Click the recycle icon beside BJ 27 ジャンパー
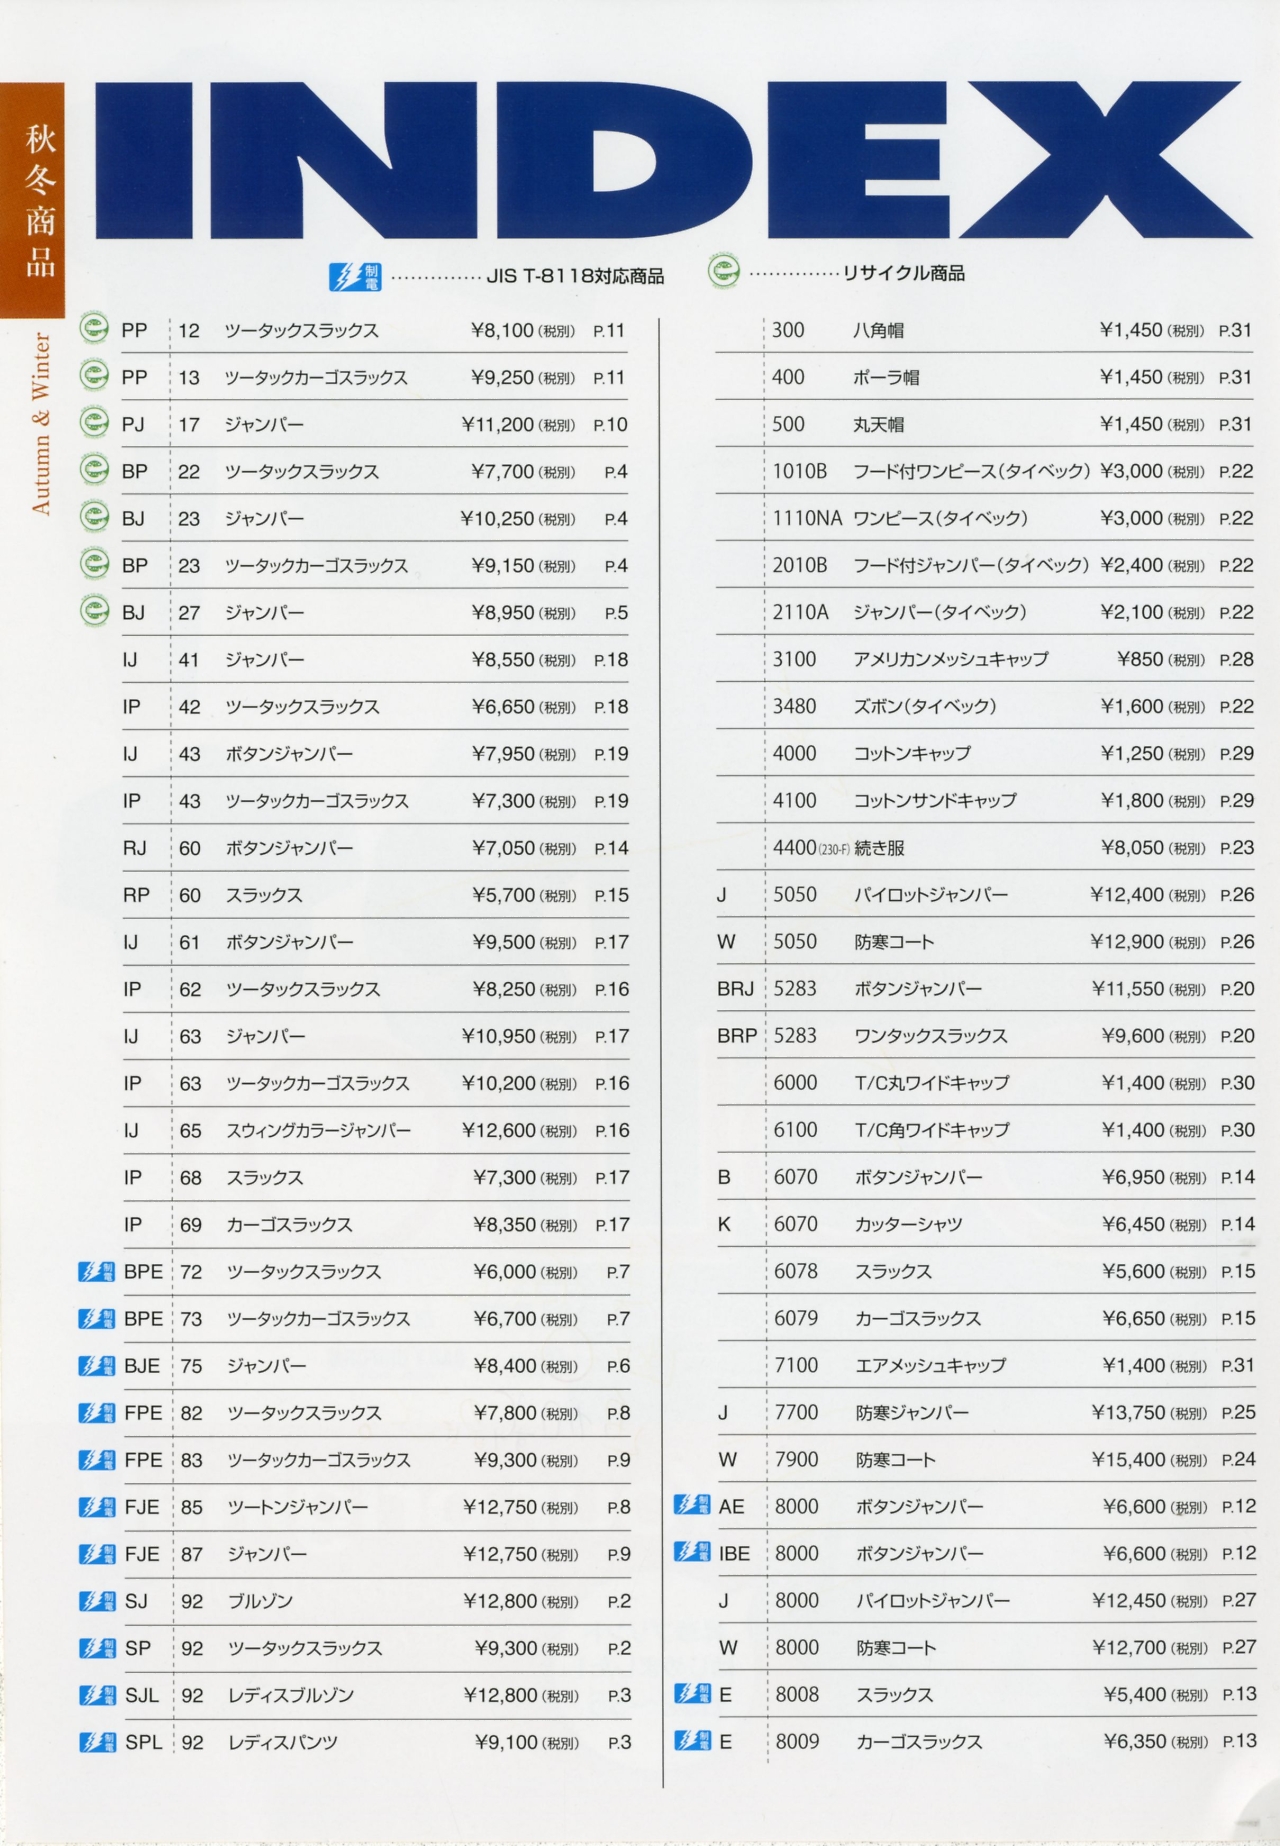Viewport: 1280px width, 1846px height. (x=94, y=611)
